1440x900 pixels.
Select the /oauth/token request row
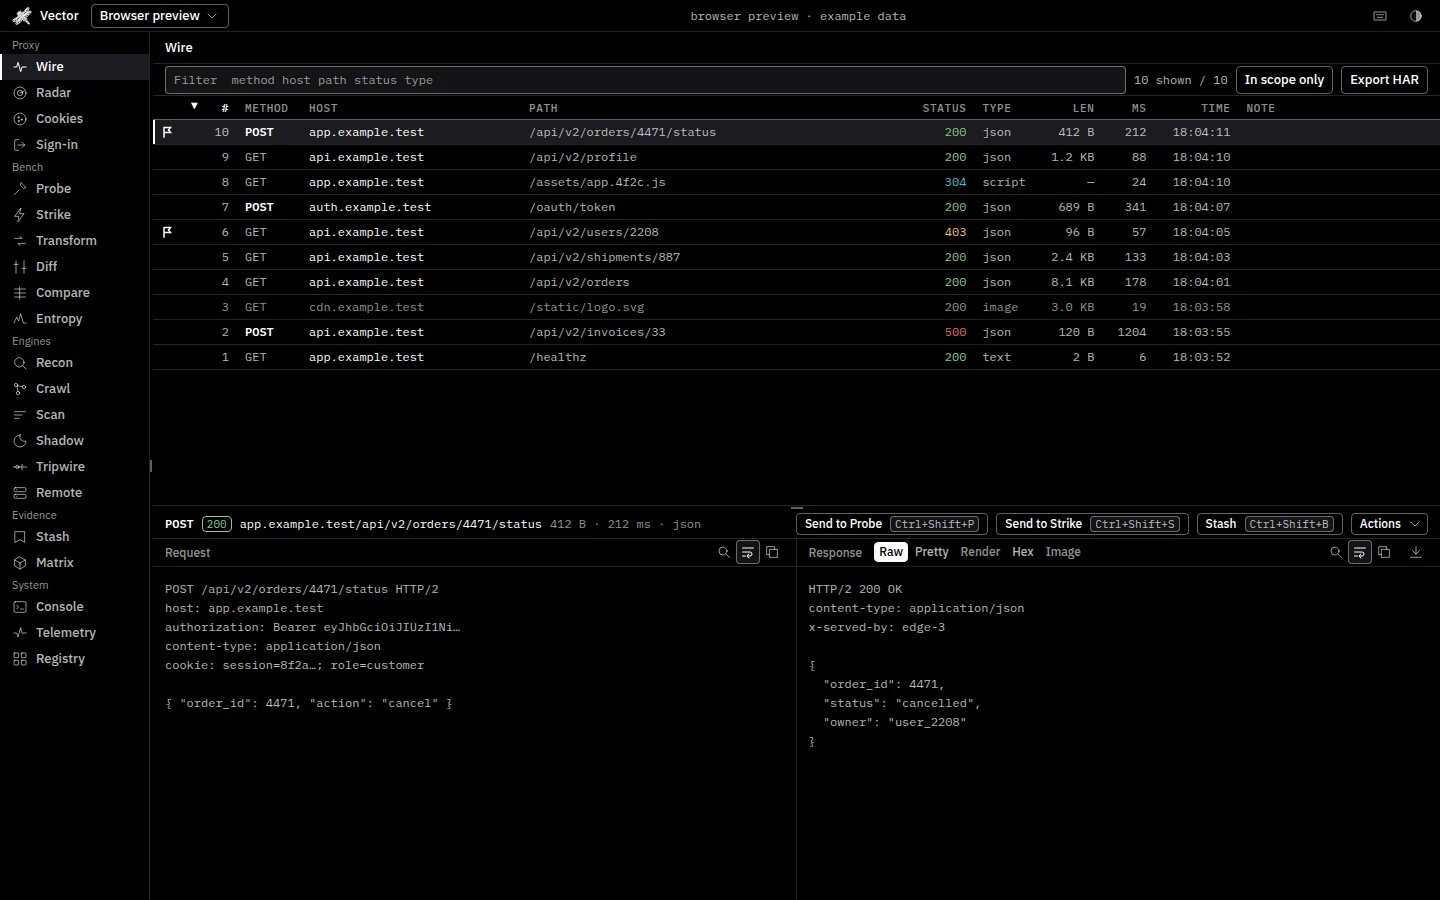[x=796, y=207]
